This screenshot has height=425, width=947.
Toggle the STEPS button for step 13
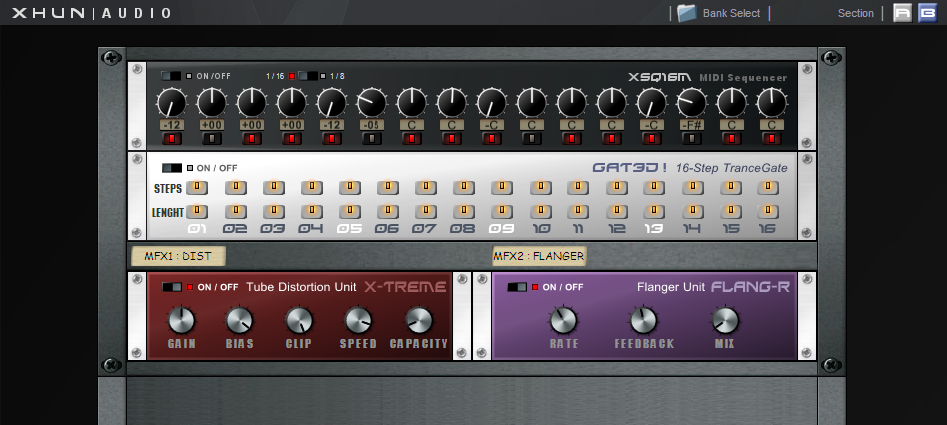coord(654,188)
